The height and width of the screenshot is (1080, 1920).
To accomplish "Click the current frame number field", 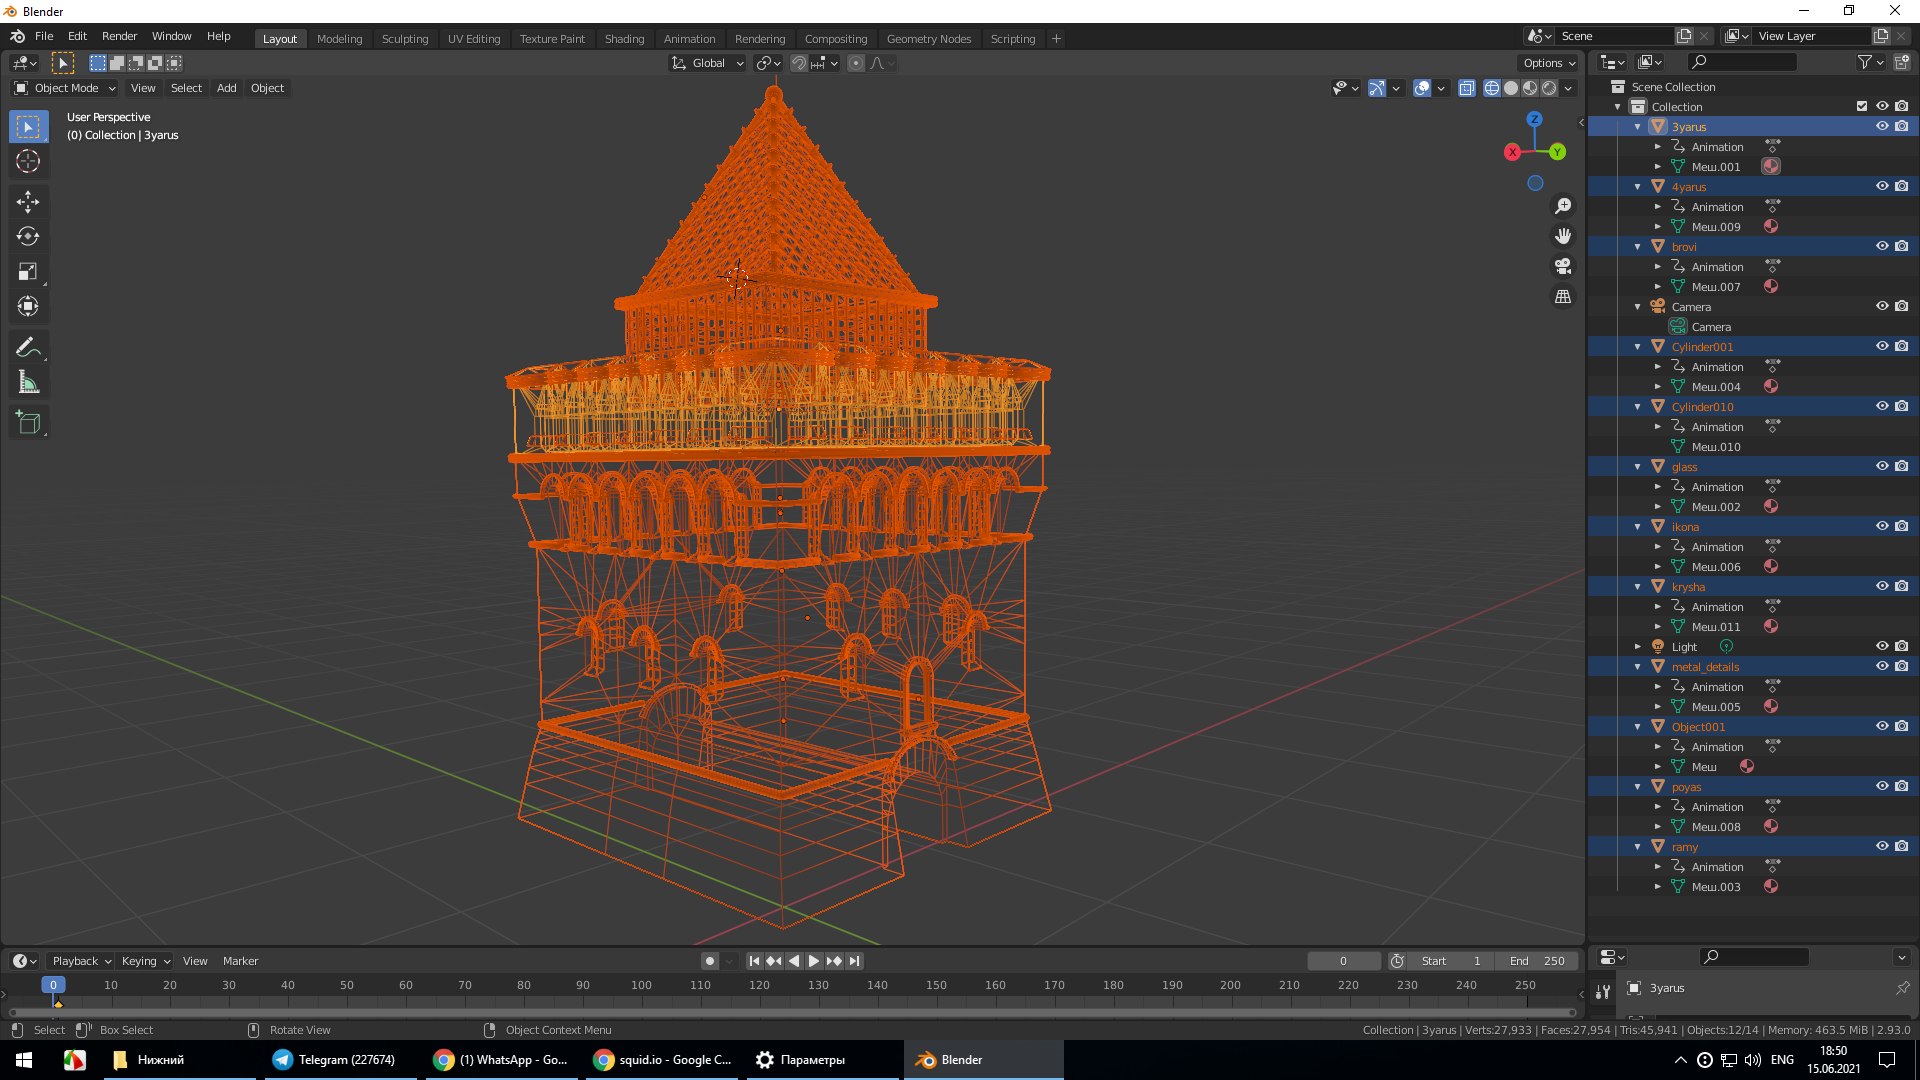I will point(1343,961).
